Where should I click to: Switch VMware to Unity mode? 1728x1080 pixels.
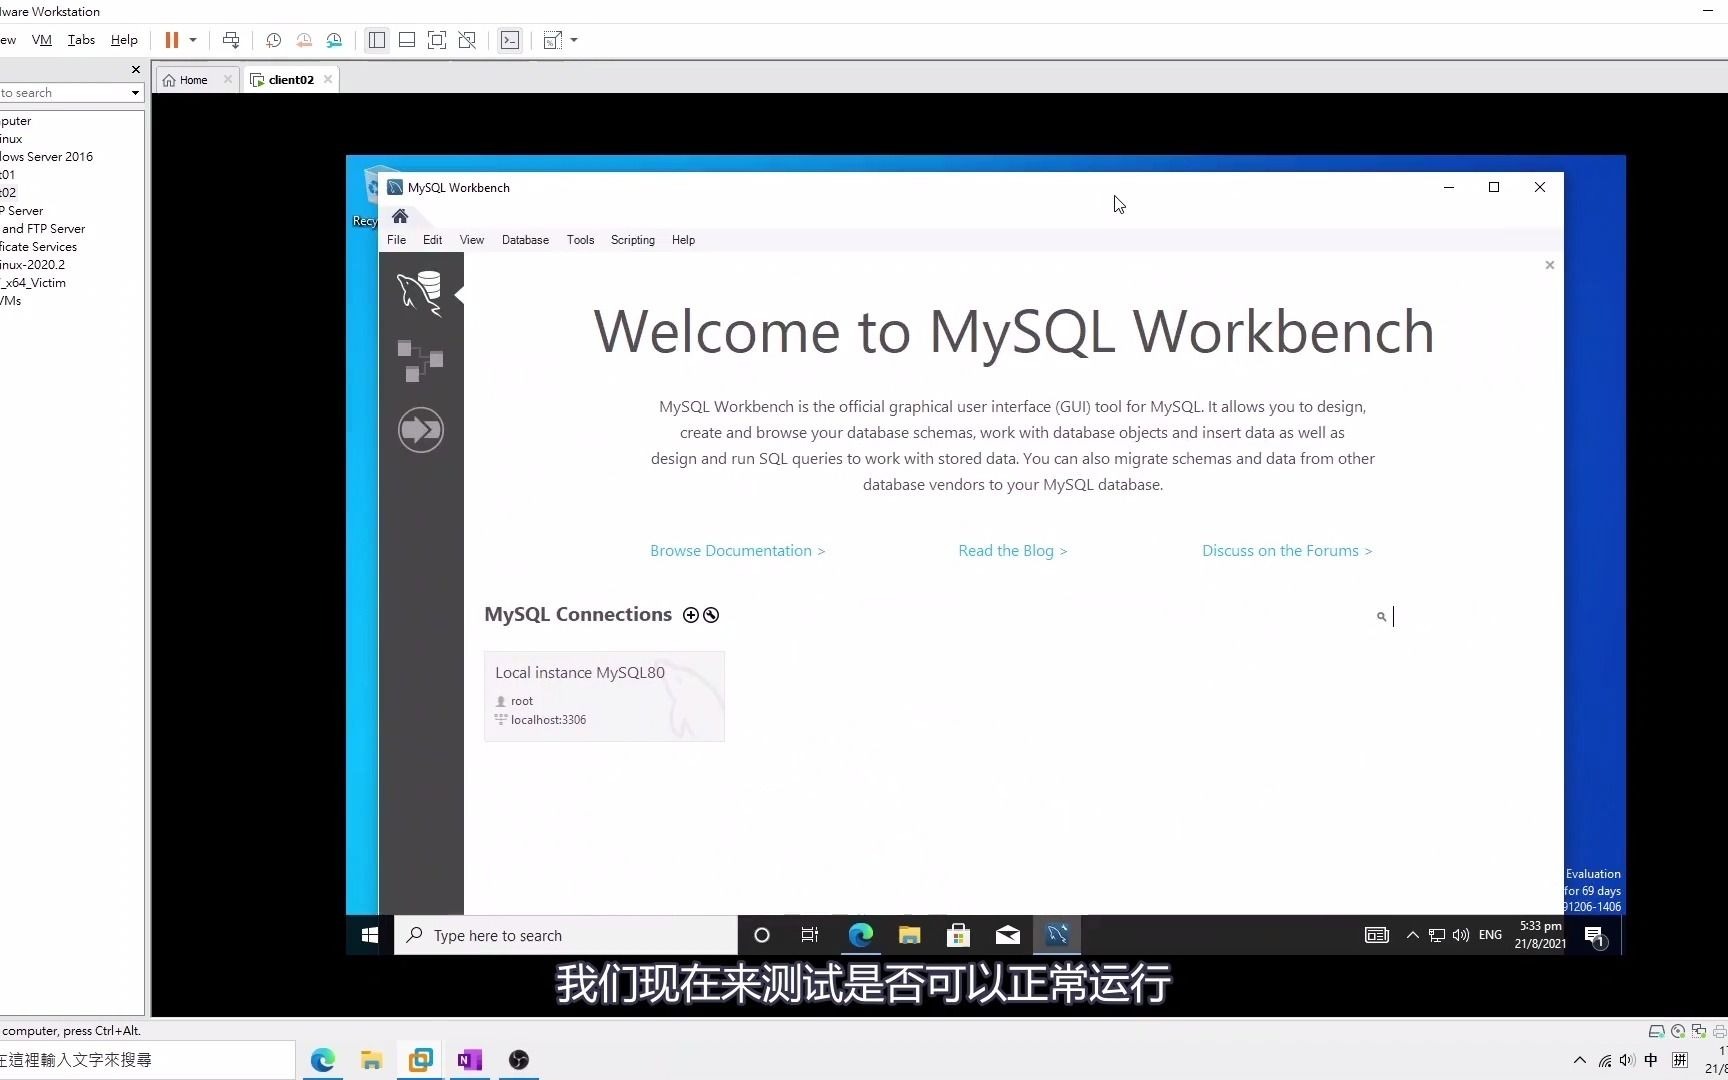click(467, 40)
